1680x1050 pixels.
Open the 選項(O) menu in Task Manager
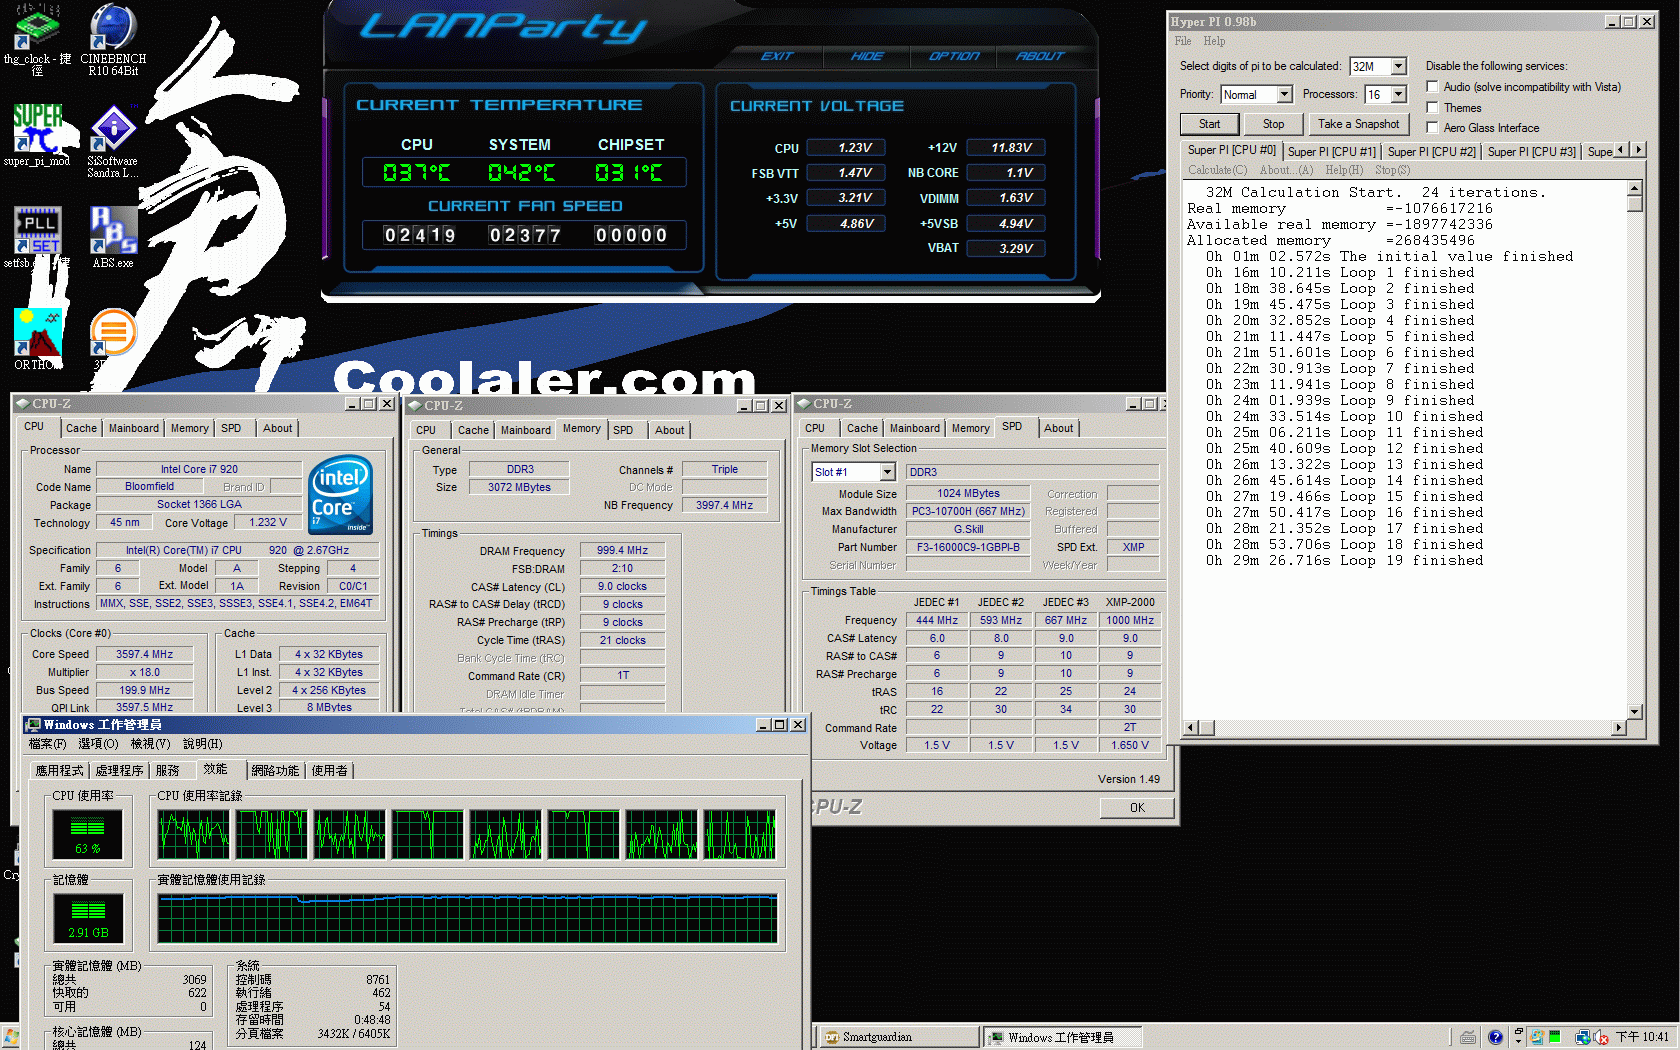[x=98, y=744]
